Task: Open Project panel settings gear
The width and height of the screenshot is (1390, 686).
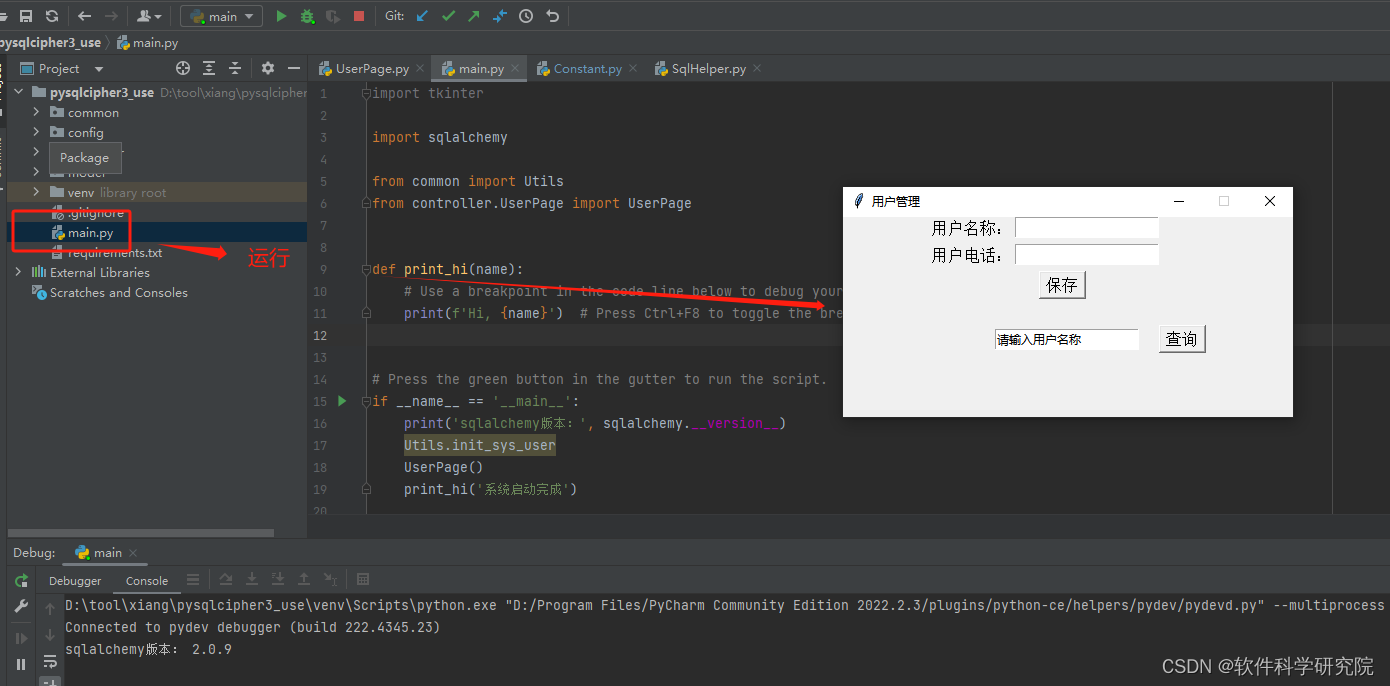Action: click(267, 68)
